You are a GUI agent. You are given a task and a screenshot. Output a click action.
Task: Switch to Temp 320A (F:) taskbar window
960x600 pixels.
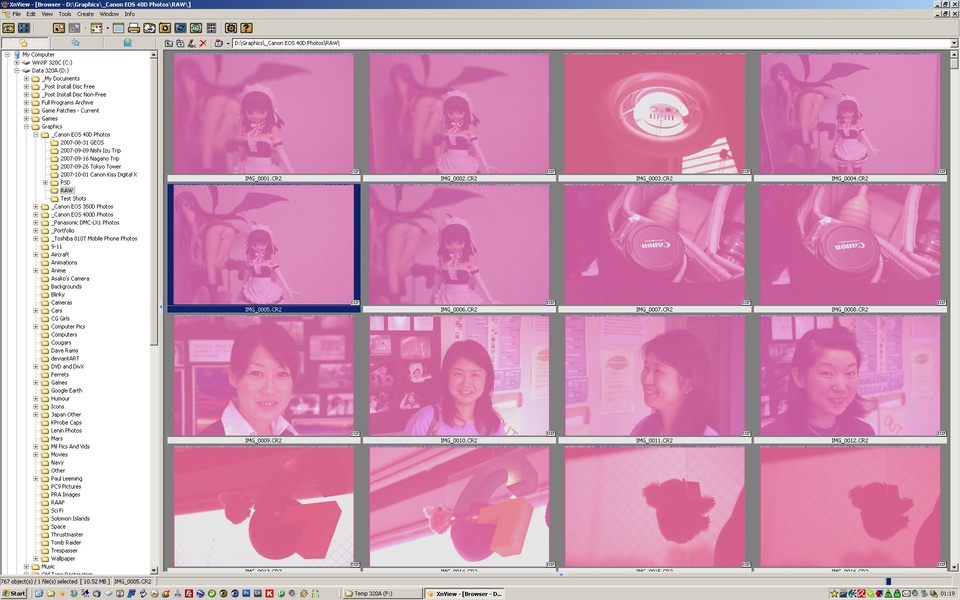click(381, 593)
